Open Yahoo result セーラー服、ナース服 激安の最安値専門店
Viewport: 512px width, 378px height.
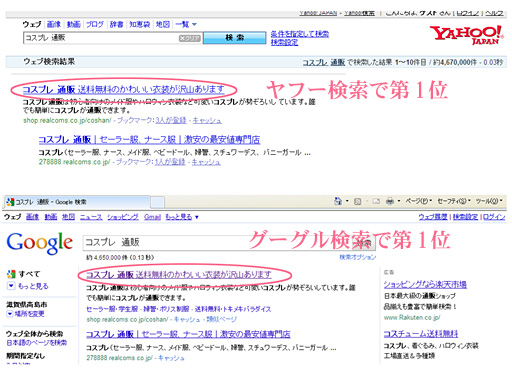coord(149,139)
